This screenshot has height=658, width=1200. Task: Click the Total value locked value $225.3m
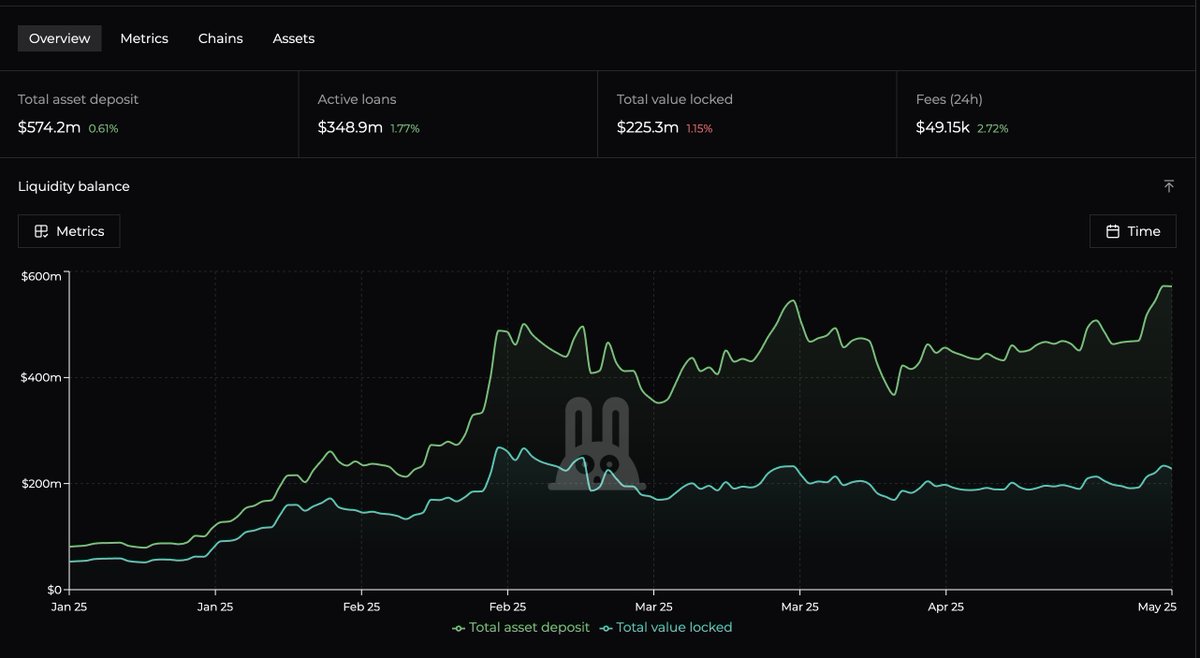coord(648,127)
